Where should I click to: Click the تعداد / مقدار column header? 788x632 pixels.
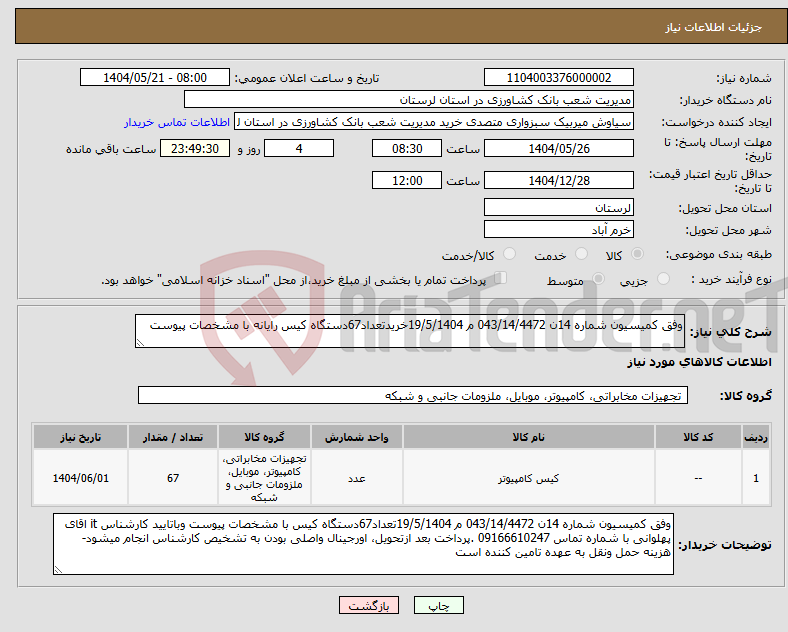click(173, 437)
